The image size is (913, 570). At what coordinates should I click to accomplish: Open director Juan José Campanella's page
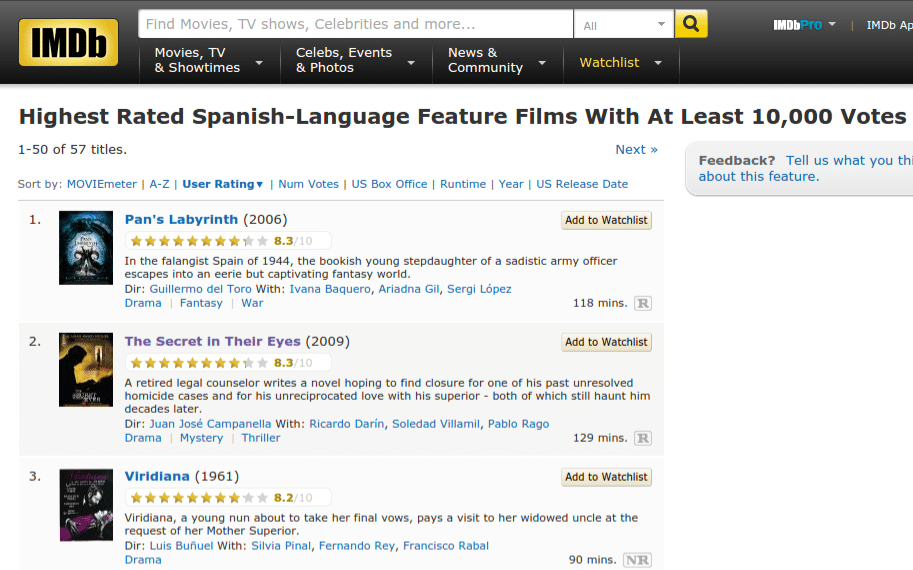coord(210,424)
